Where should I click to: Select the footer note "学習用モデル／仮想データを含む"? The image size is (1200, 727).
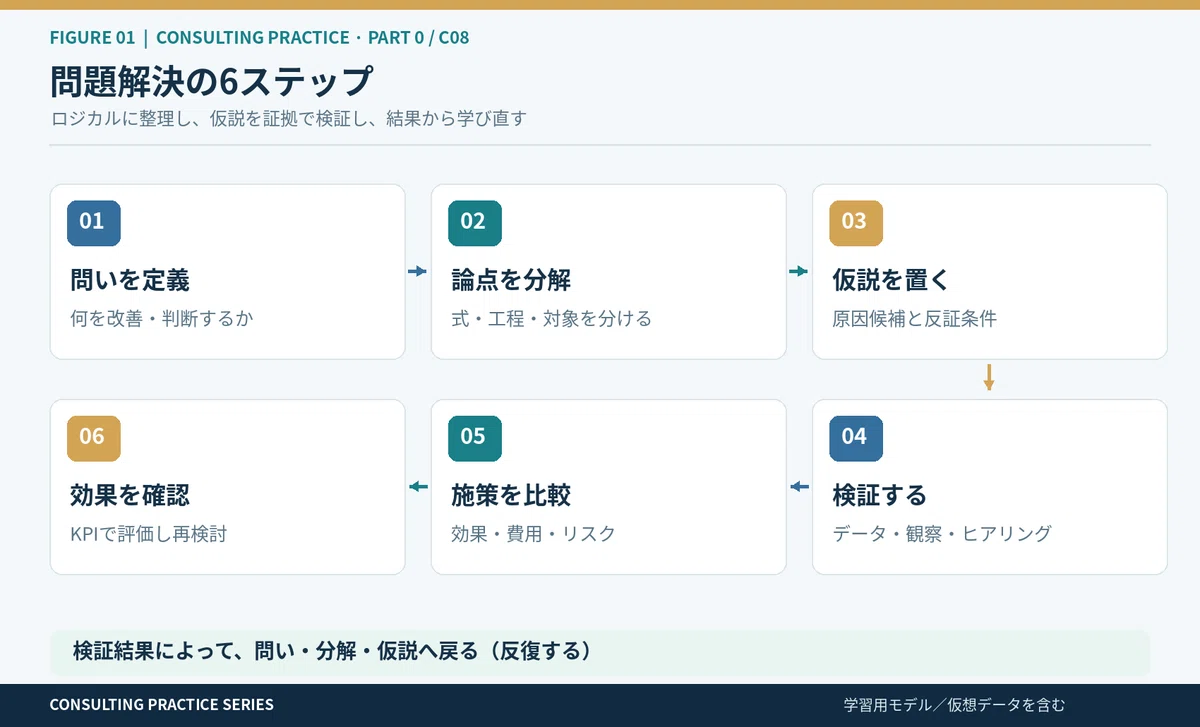954,705
